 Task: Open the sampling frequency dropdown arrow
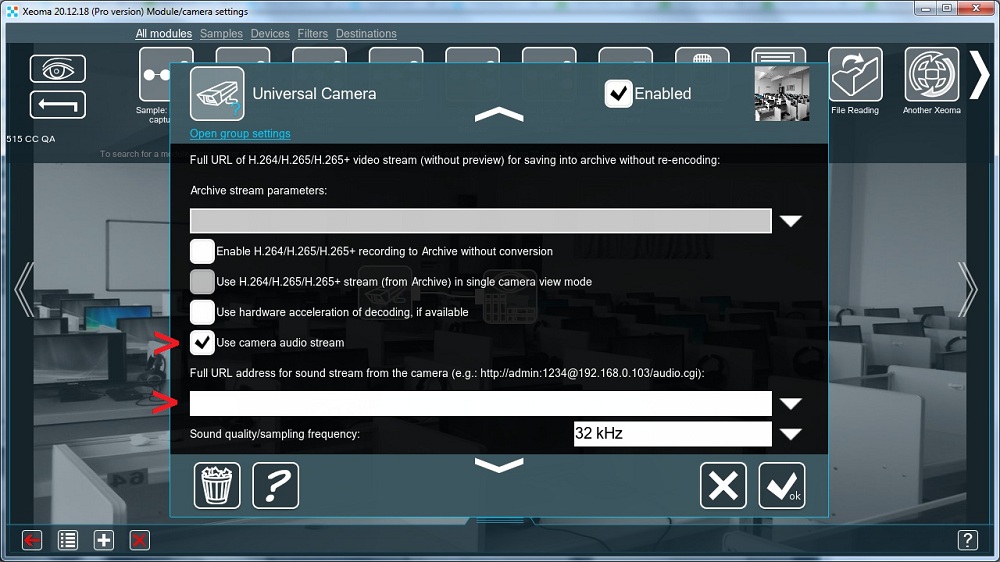coord(791,434)
